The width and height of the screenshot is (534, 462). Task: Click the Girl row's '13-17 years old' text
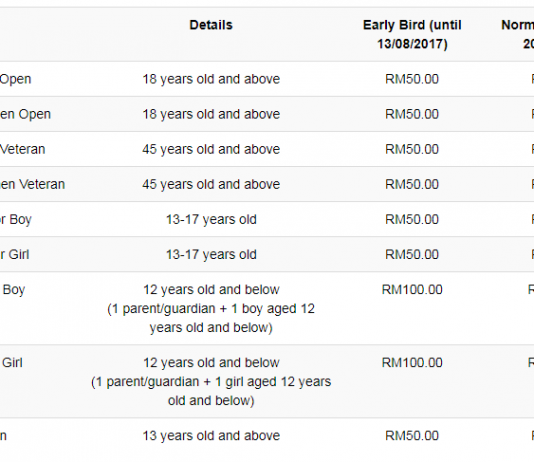pos(211,254)
